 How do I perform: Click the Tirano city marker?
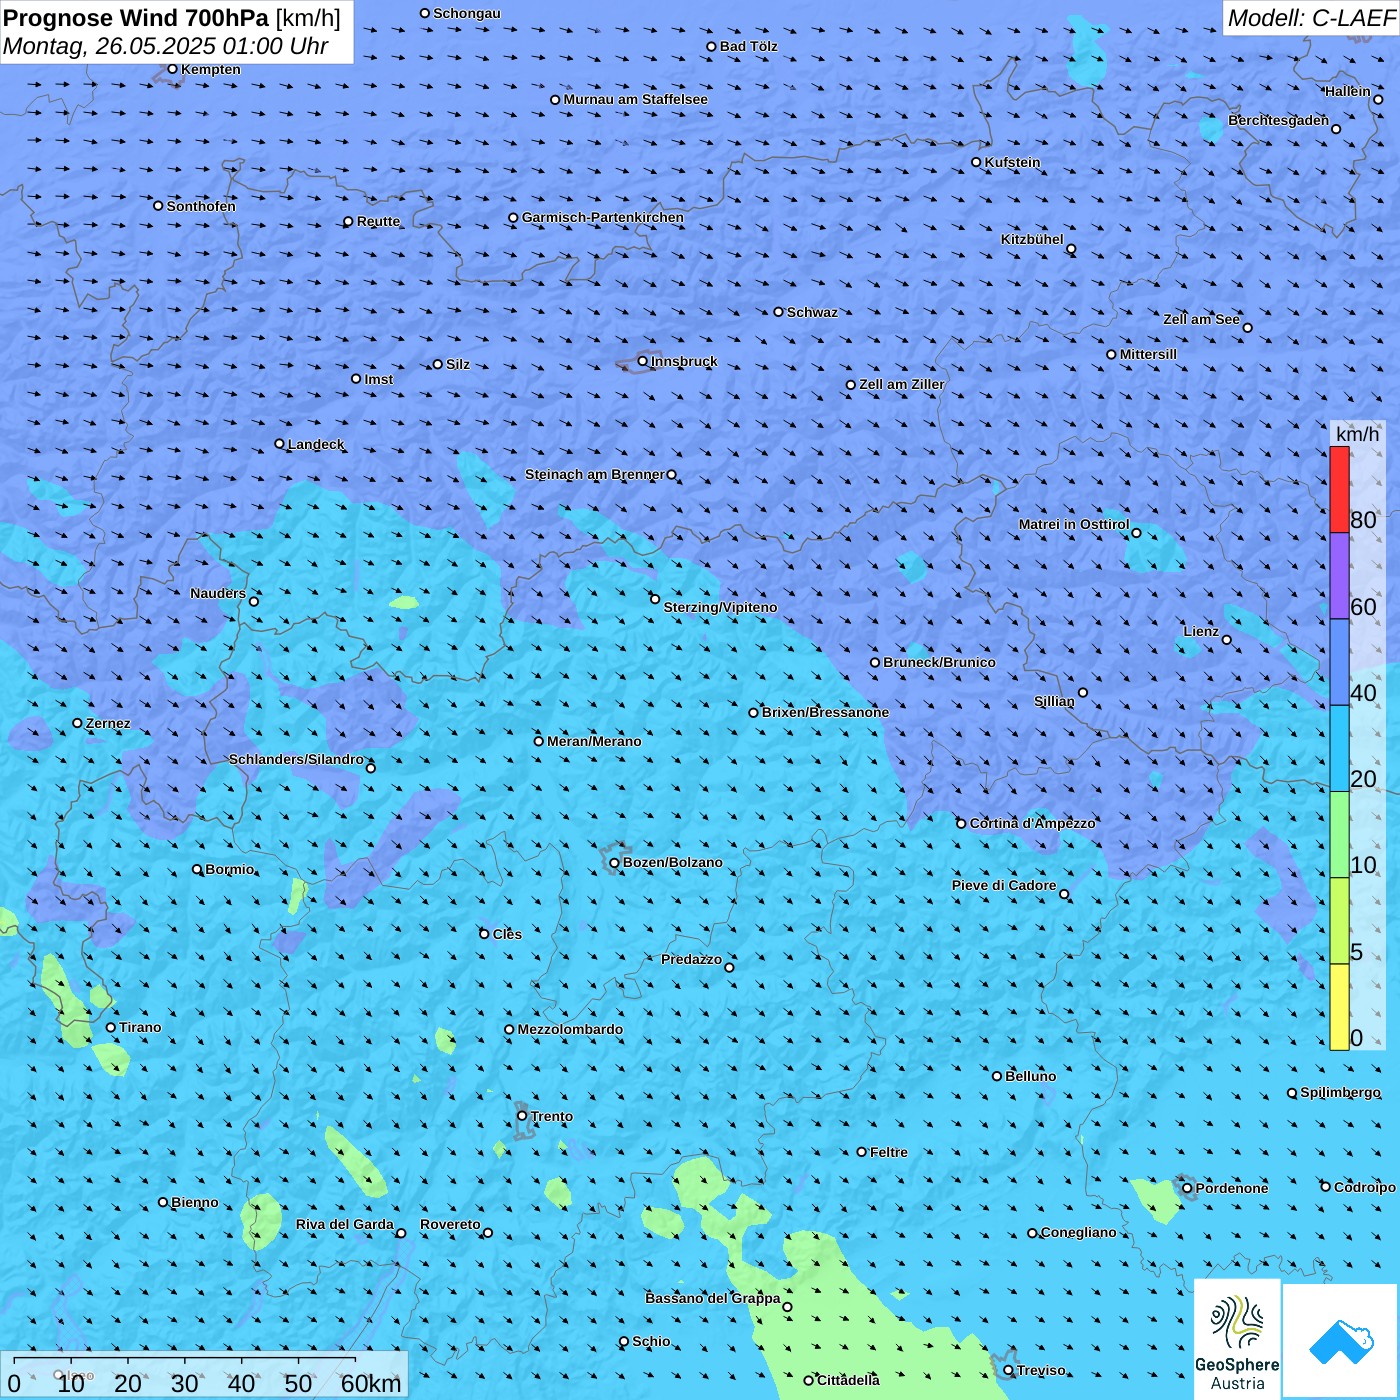(111, 1027)
